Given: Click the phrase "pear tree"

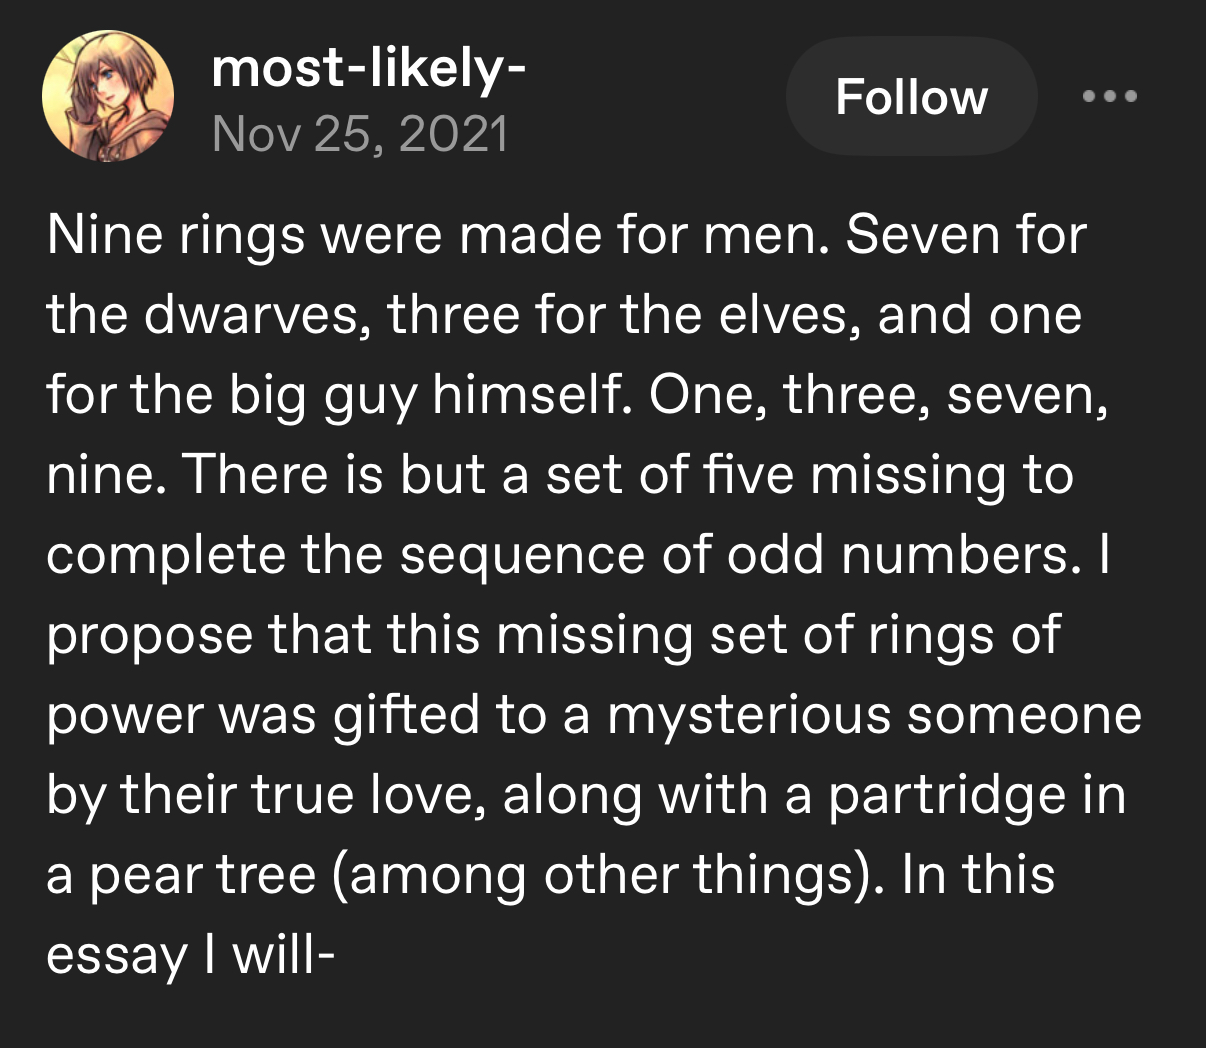Looking at the screenshot, I should point(202,876).
